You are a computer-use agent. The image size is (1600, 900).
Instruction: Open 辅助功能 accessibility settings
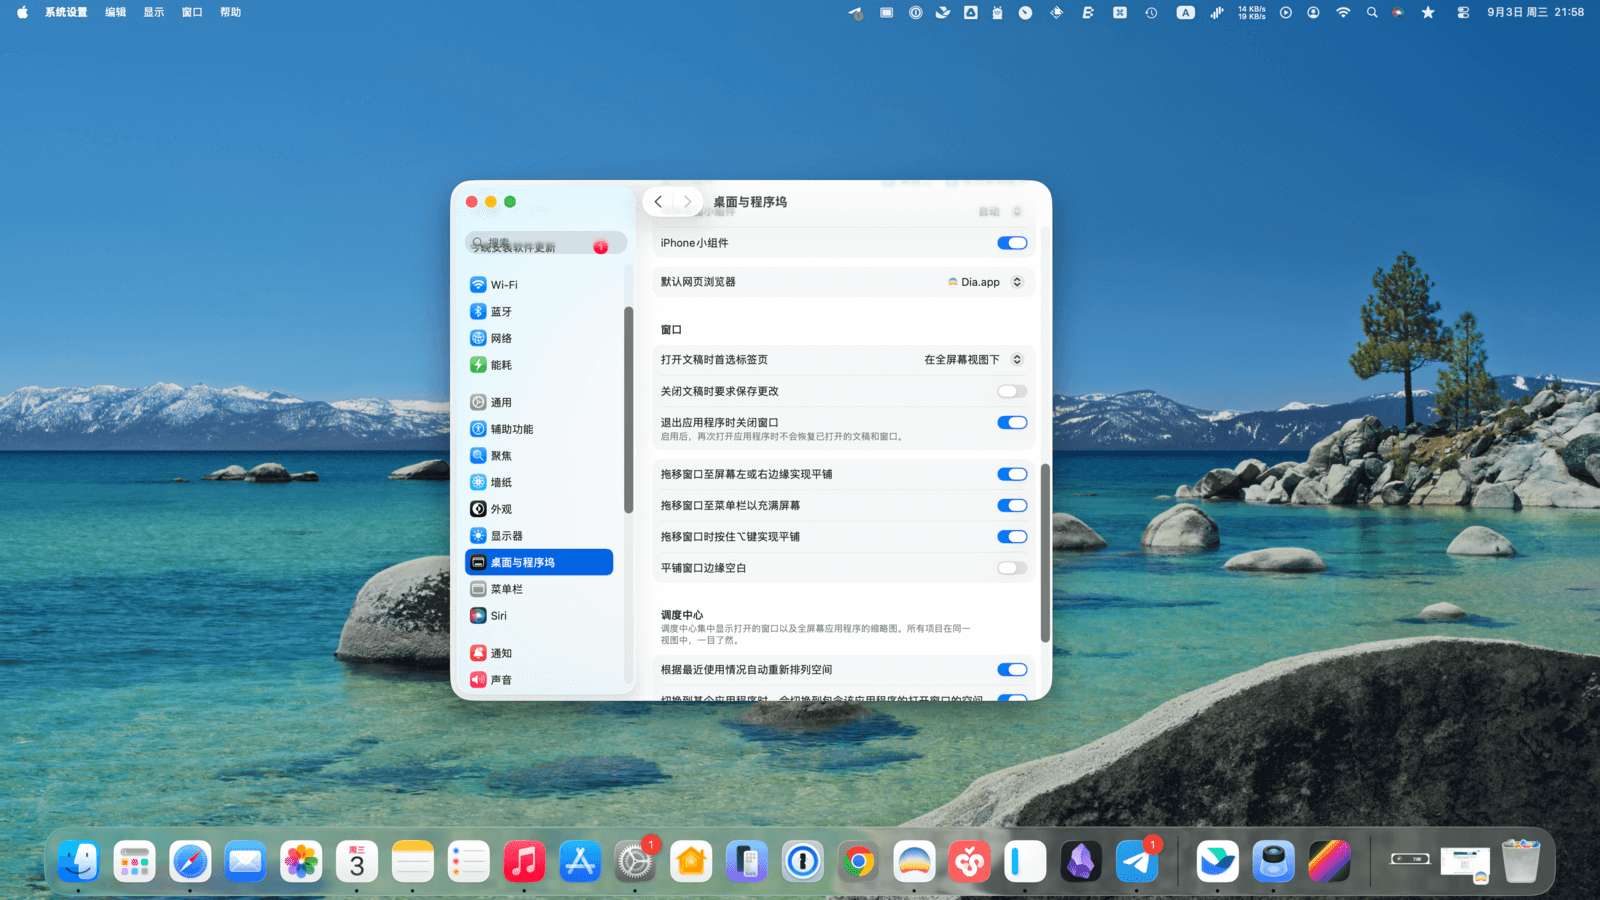[x=511, y=429]
